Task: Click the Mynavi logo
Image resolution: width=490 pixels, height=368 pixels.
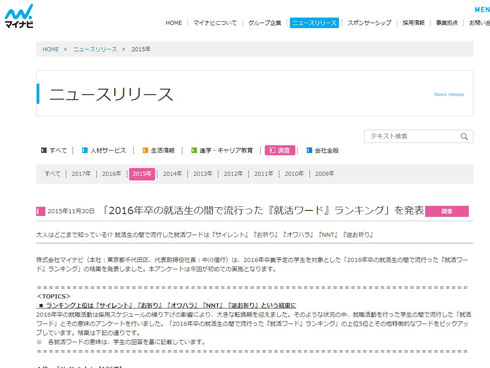Action: 19,16
